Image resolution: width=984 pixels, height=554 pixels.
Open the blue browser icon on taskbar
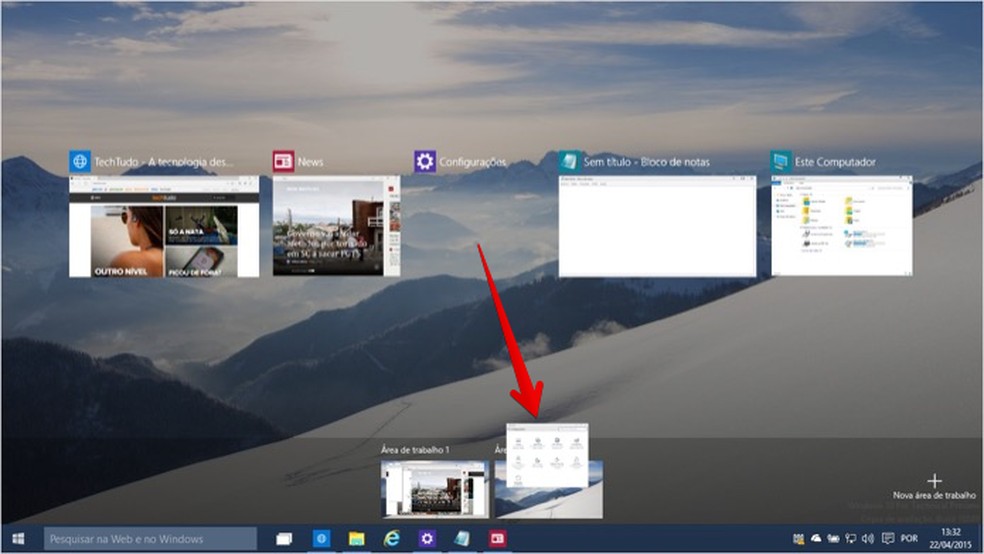coord(321,538)
